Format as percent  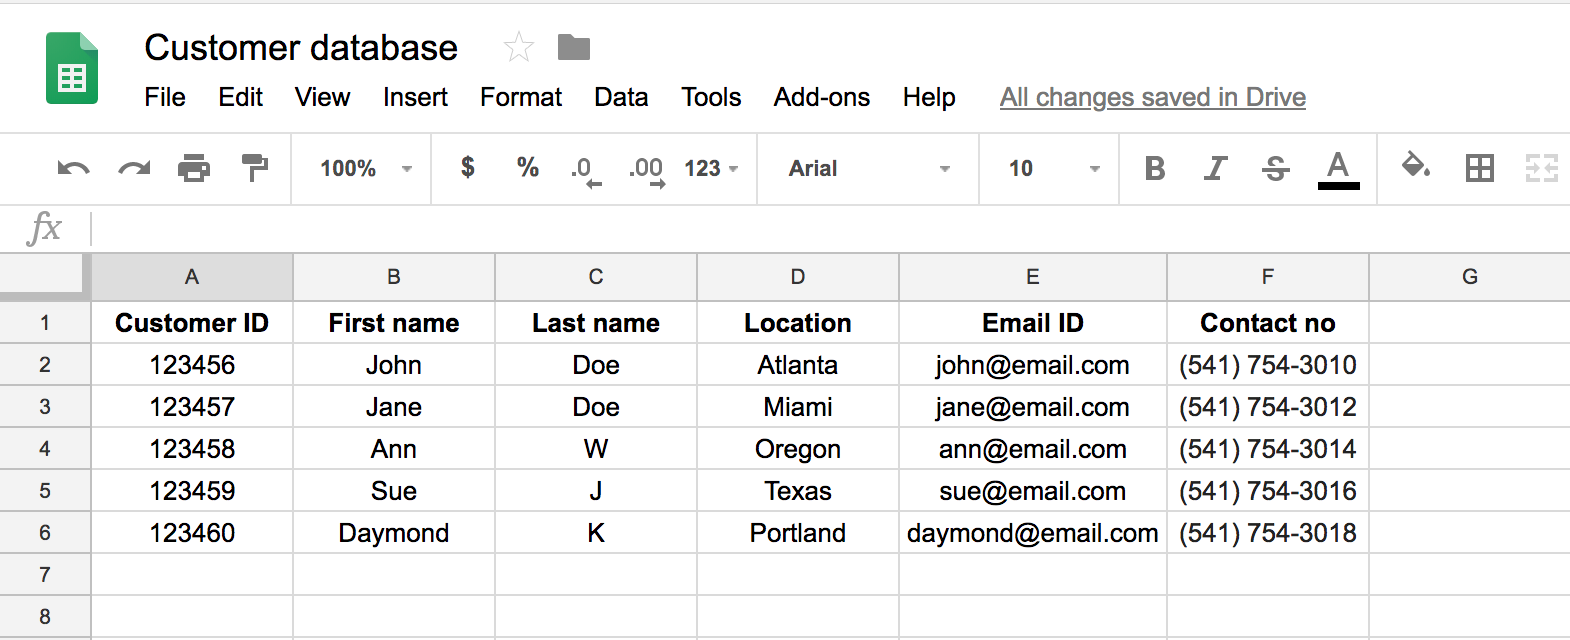[528, 167]
